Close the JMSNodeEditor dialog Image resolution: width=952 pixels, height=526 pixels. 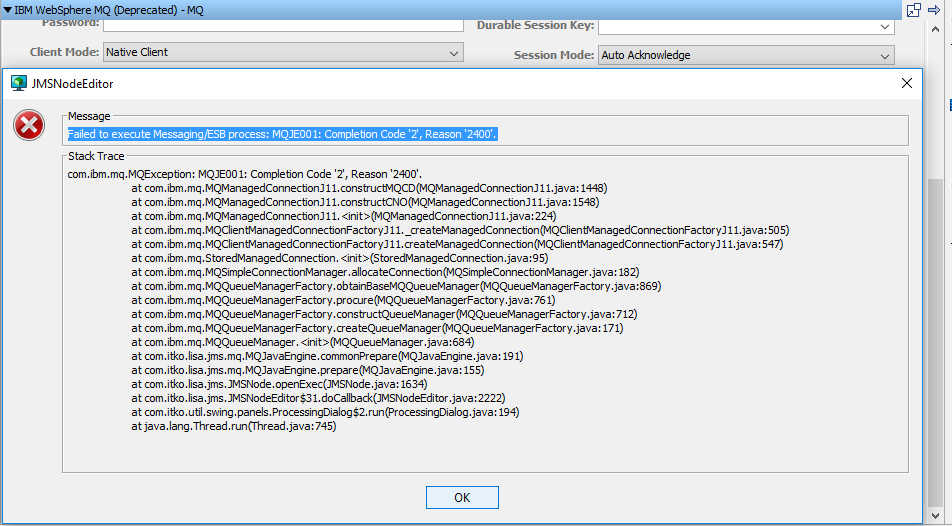coord(906,83)
